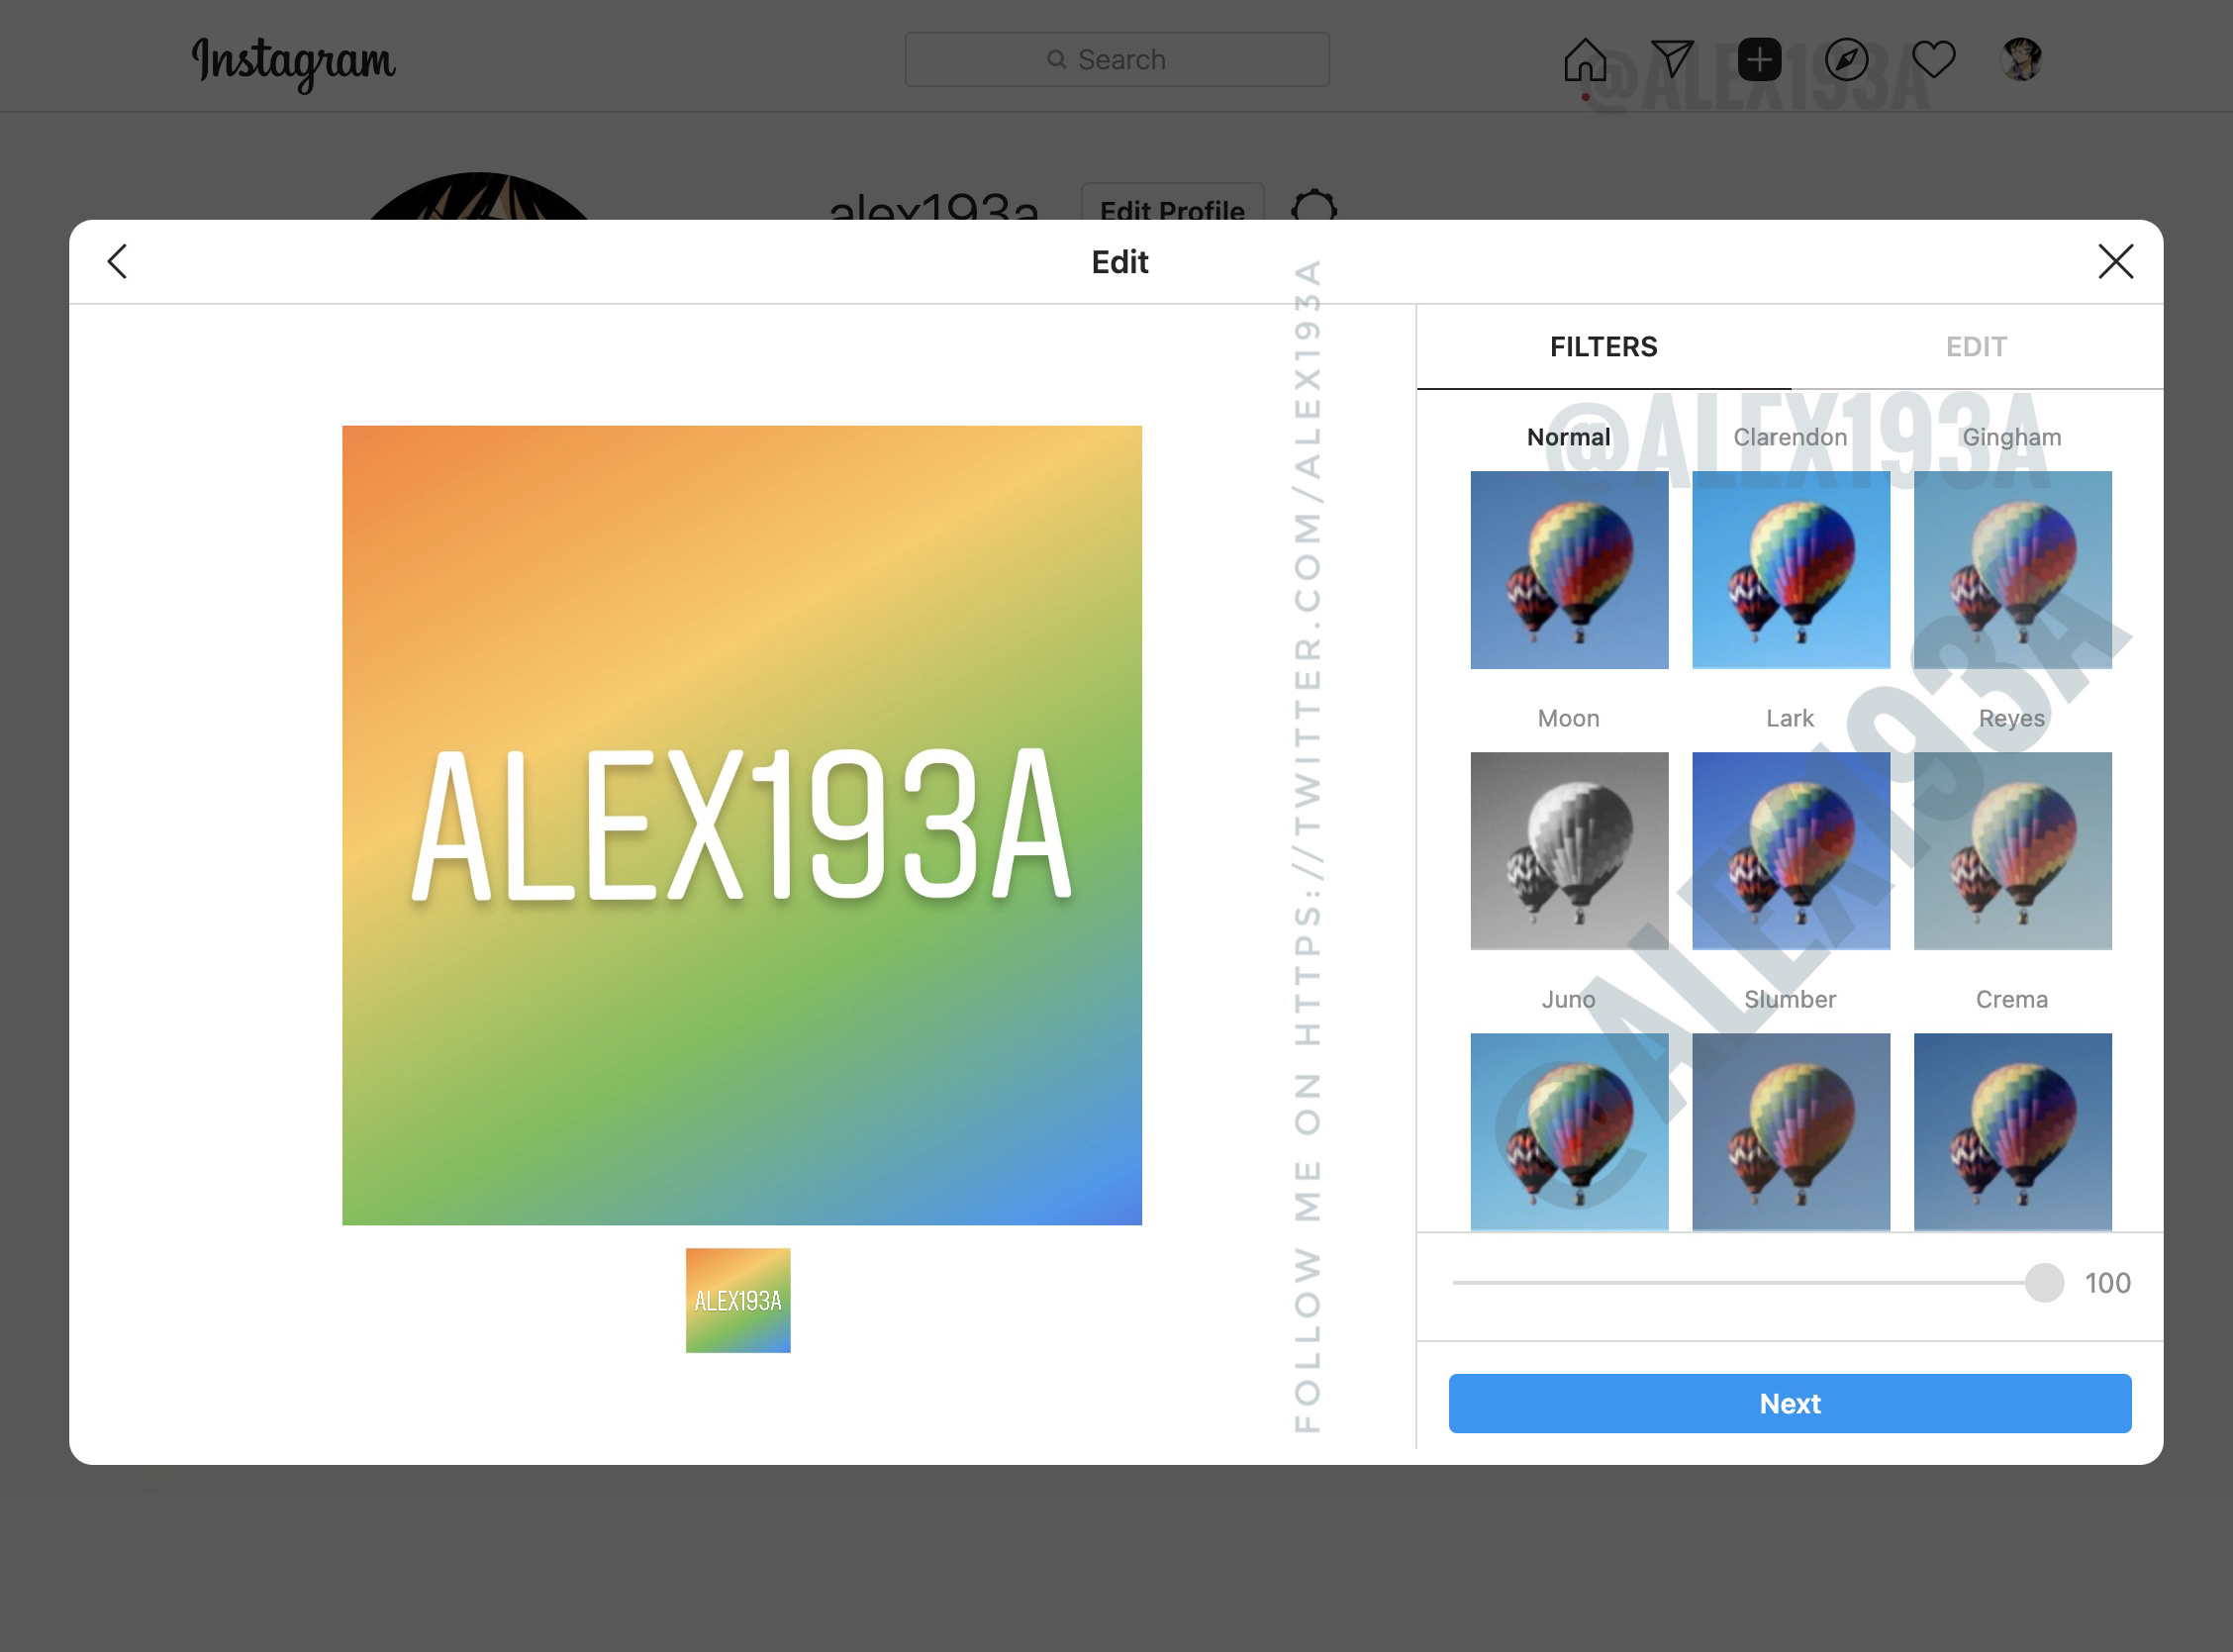Click the Create Post icon
Screen dimensions: 2233x1652
coord(1758,57)
